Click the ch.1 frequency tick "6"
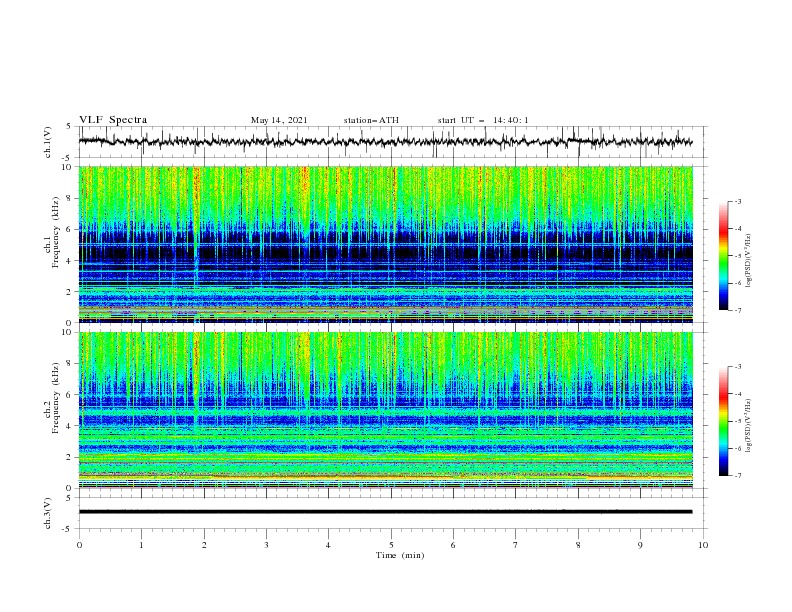 (x=70, y=230)
